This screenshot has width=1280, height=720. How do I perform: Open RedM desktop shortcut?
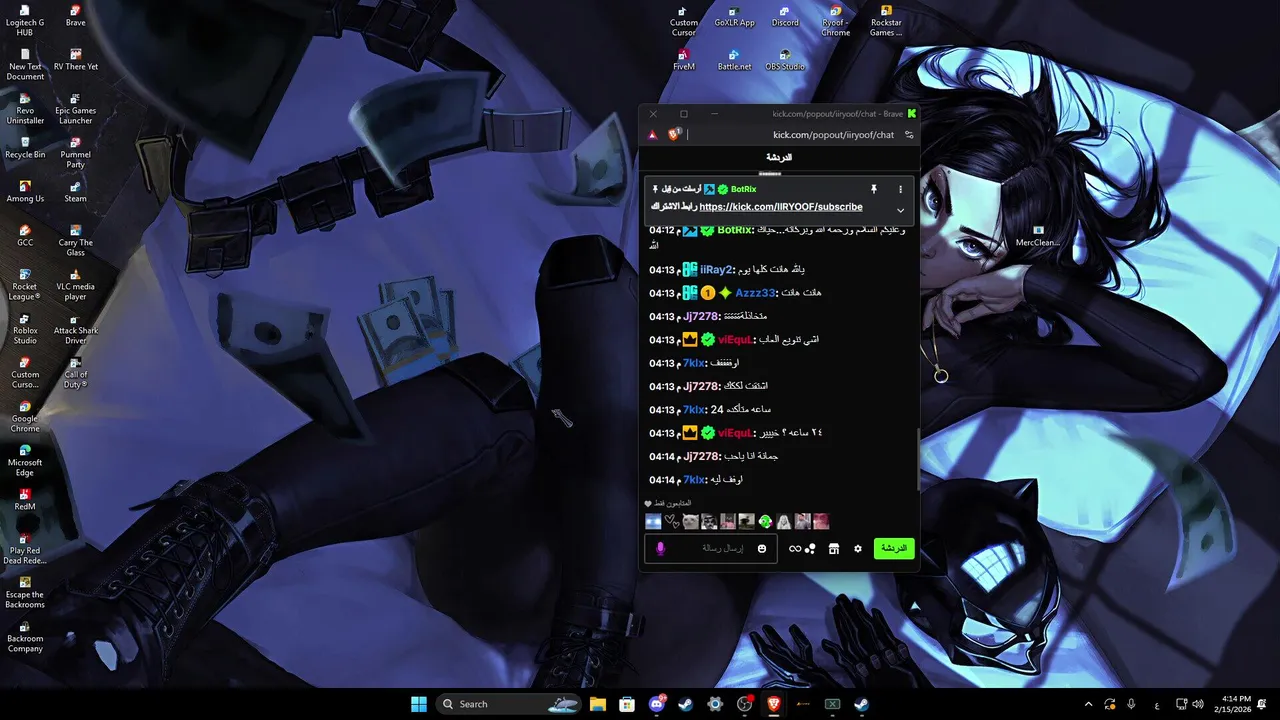pyautogui.click(x=24, y=499)
